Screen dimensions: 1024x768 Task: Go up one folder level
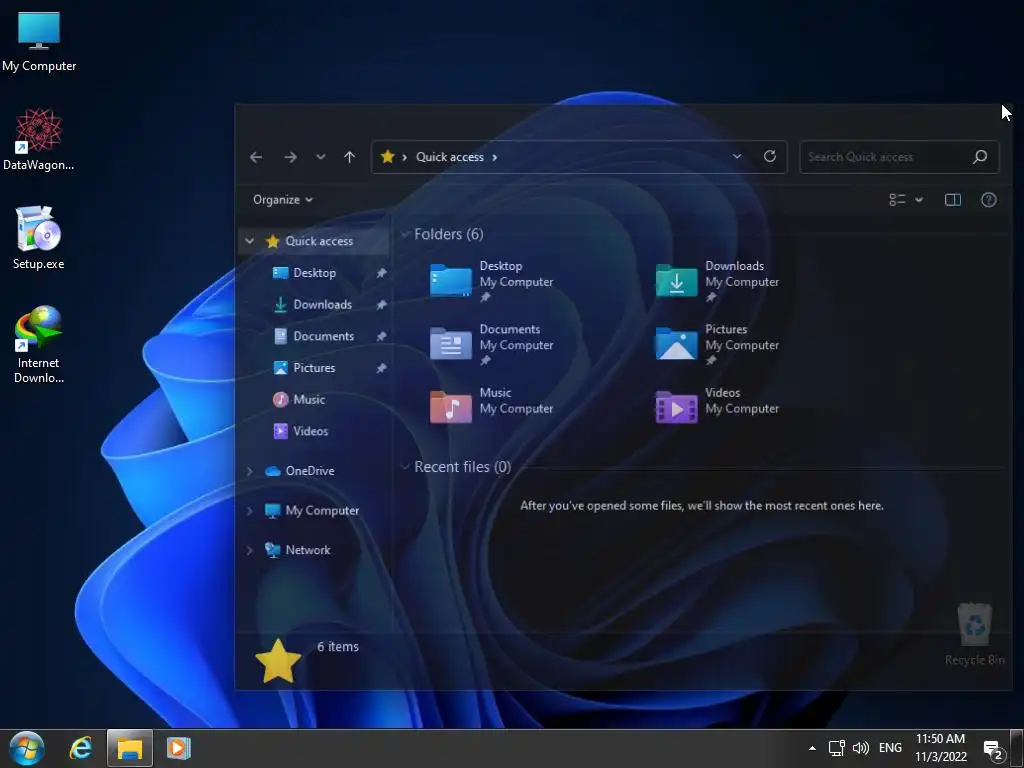[349, 157]
